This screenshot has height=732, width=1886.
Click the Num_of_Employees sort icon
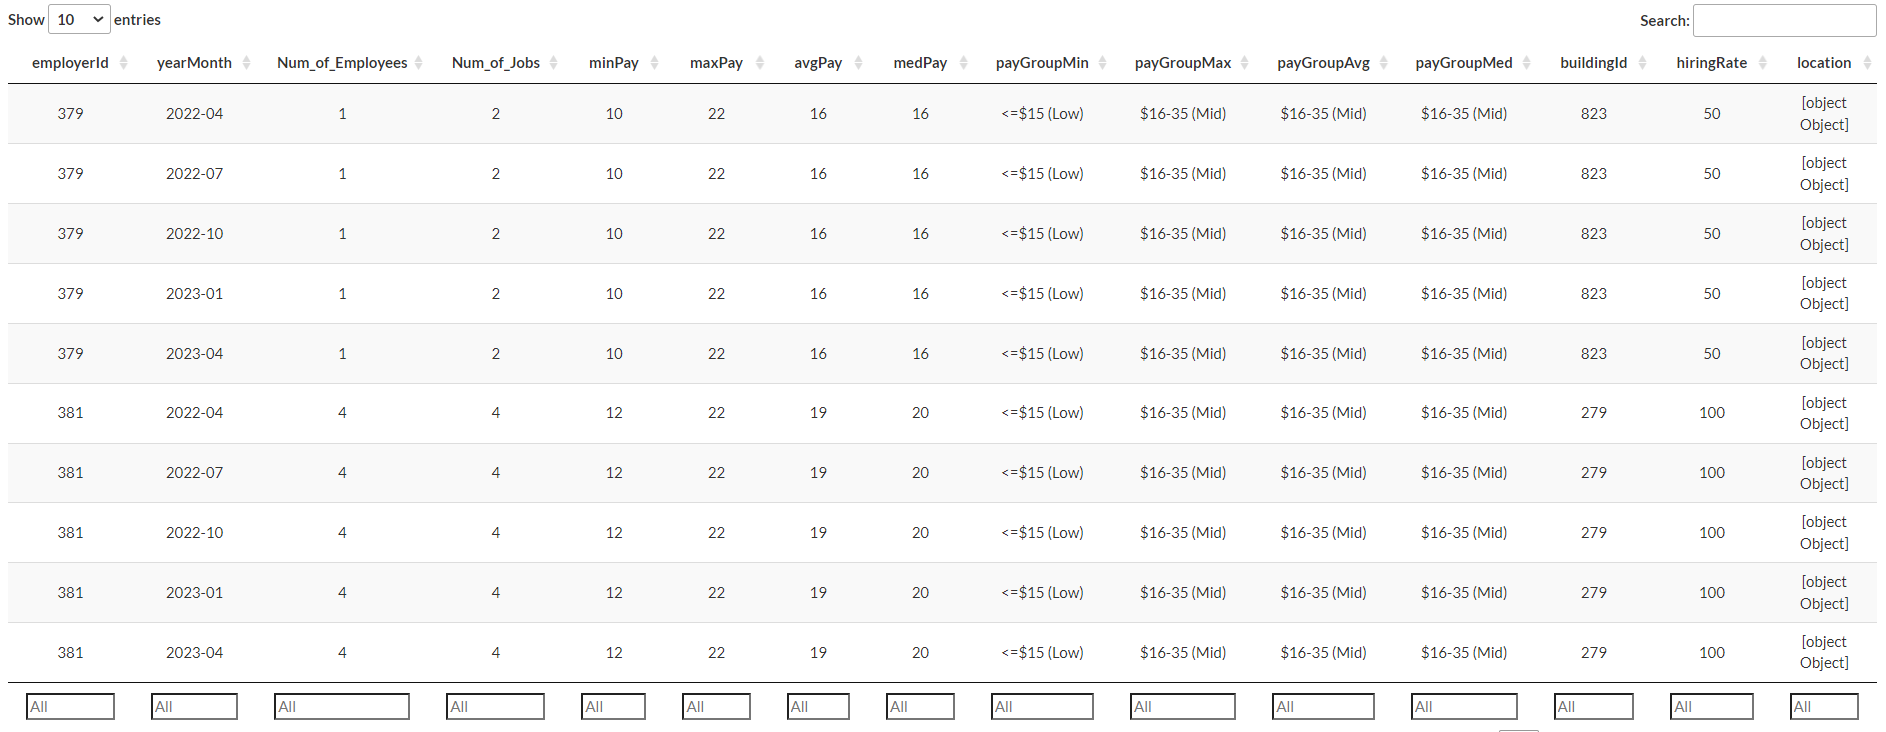pos(418,63)
